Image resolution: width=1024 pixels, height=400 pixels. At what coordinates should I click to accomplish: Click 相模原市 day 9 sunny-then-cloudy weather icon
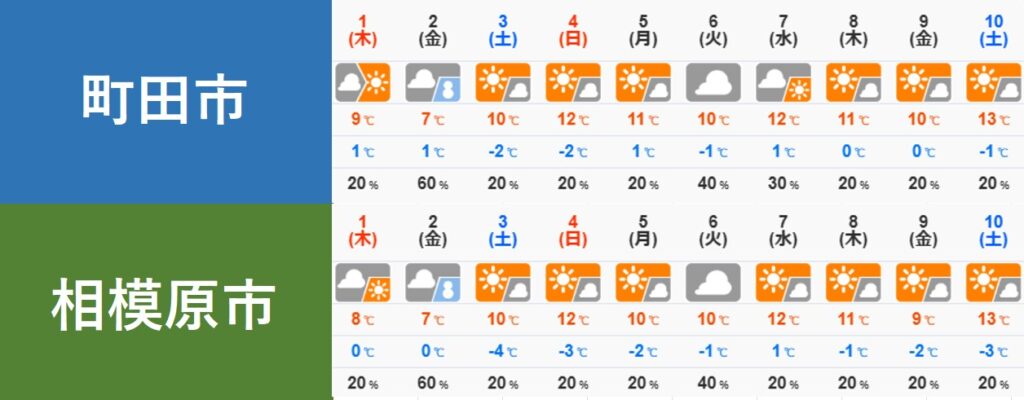923,281
